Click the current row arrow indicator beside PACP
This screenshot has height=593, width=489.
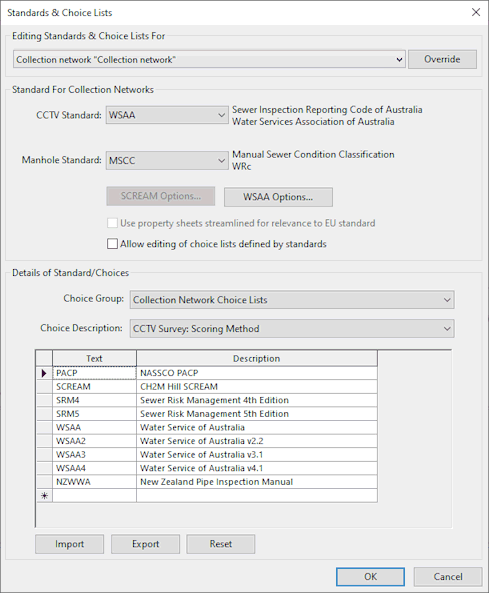tap(44, 373)
